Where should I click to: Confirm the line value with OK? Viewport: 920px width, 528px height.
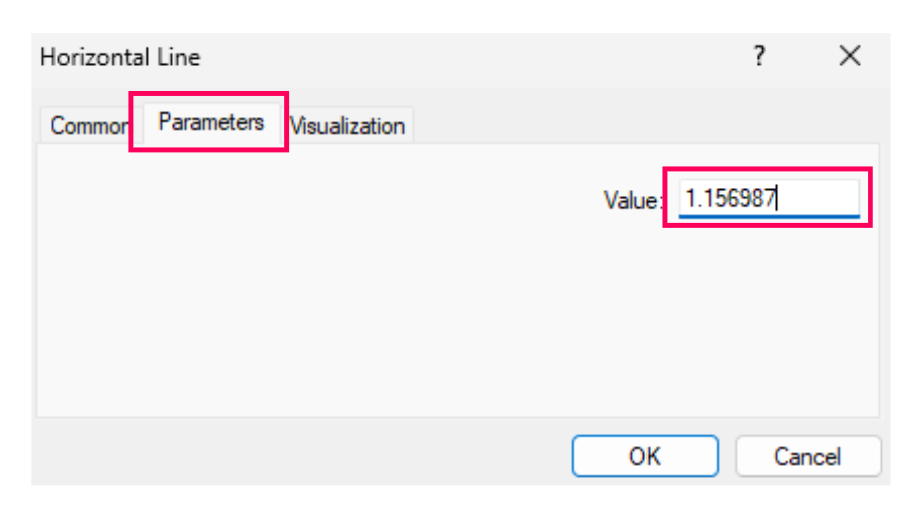coord(644,456)
